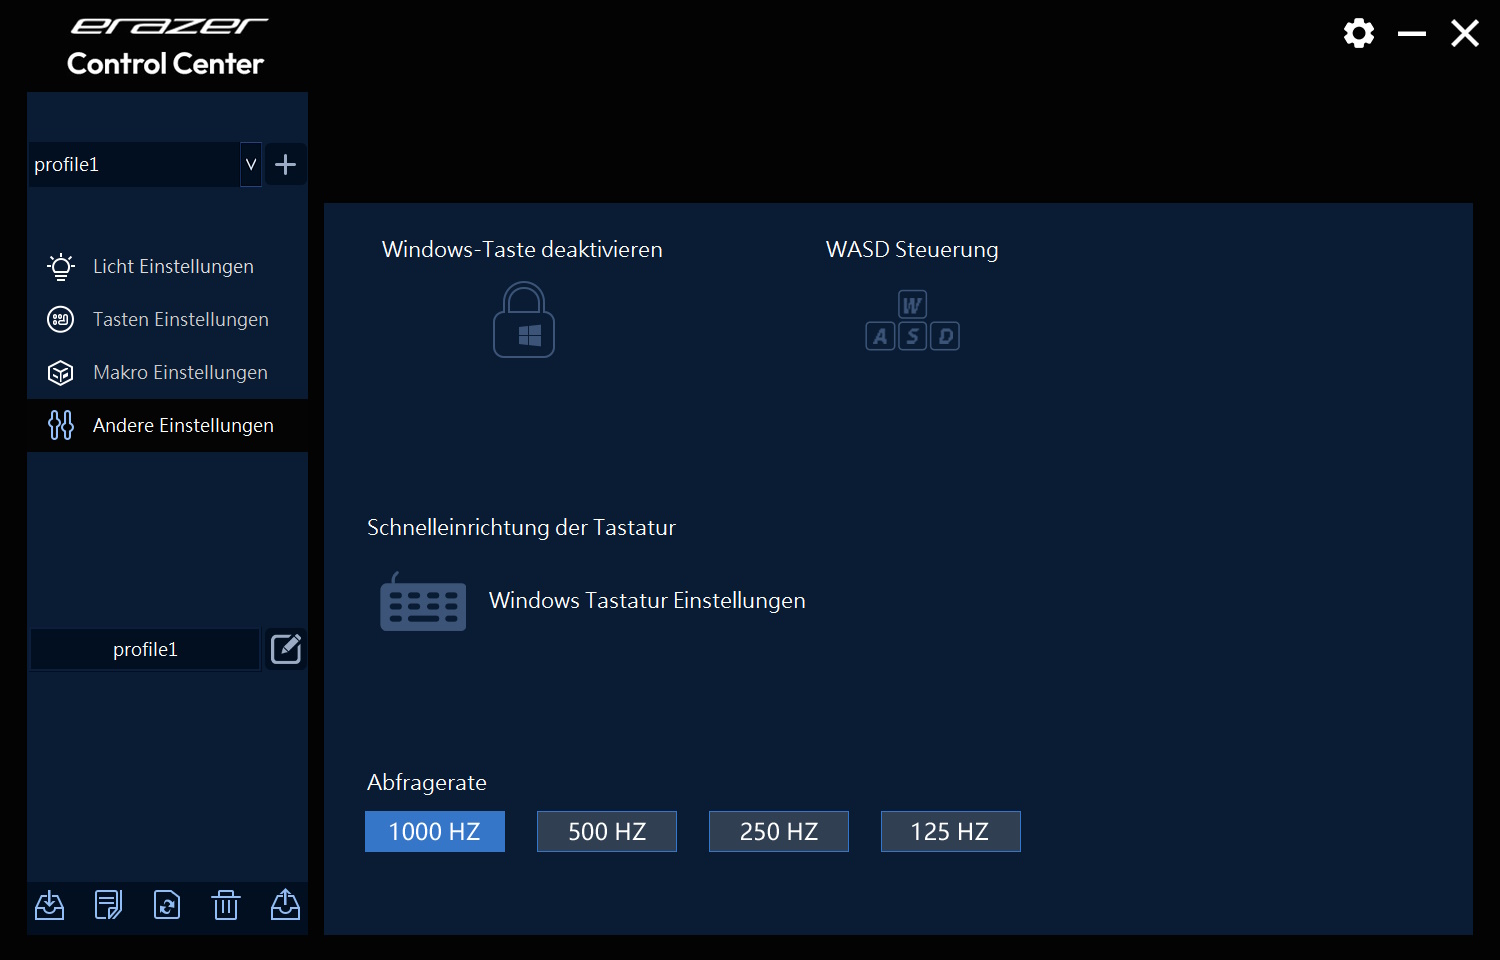This screenshot has height=960, width=1500.
Task: Expand the profile1 dropdown arrow
Action: 251,165
